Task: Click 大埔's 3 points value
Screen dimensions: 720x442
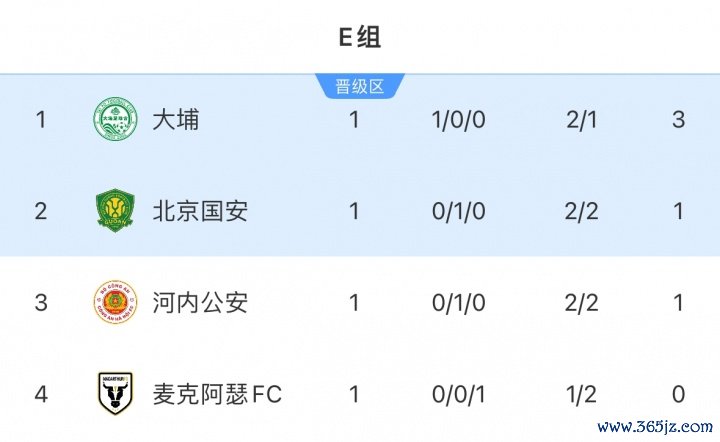Action: [x=679, y=120]
